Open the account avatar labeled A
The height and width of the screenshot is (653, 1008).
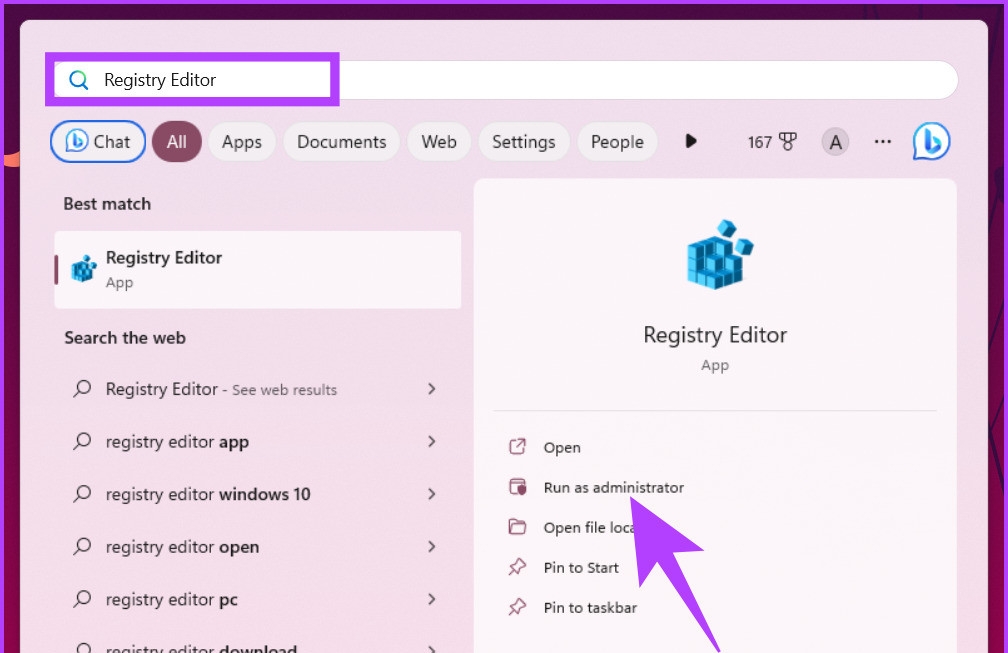click(835, 141)
